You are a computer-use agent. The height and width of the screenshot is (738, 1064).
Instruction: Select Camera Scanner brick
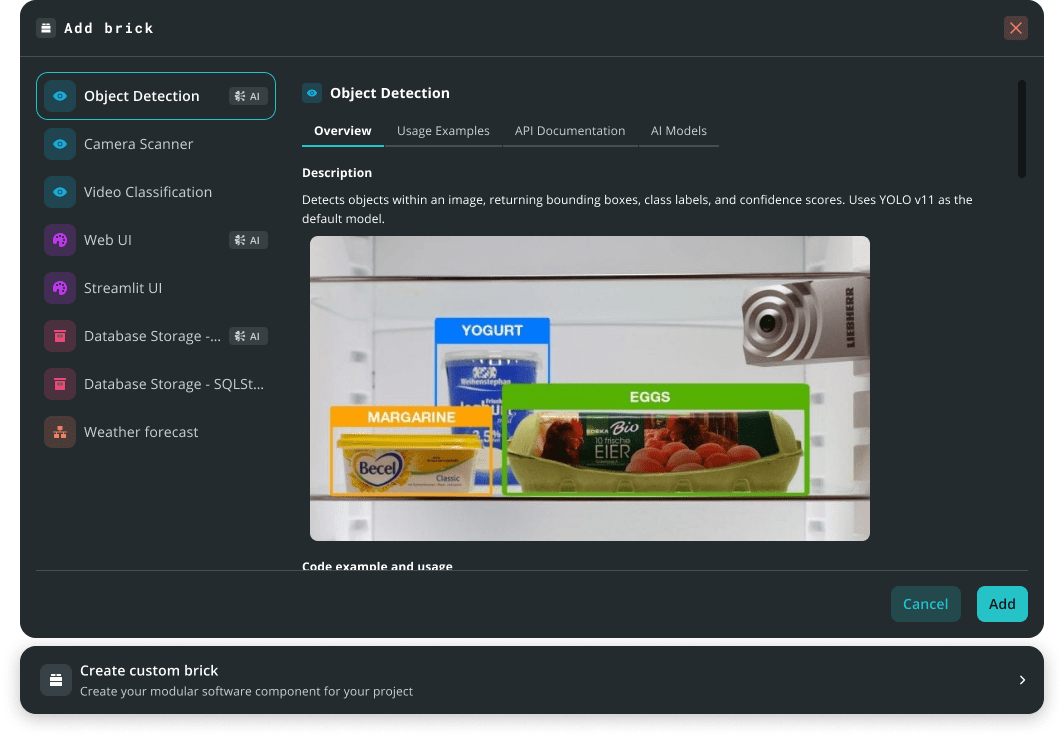156,144
